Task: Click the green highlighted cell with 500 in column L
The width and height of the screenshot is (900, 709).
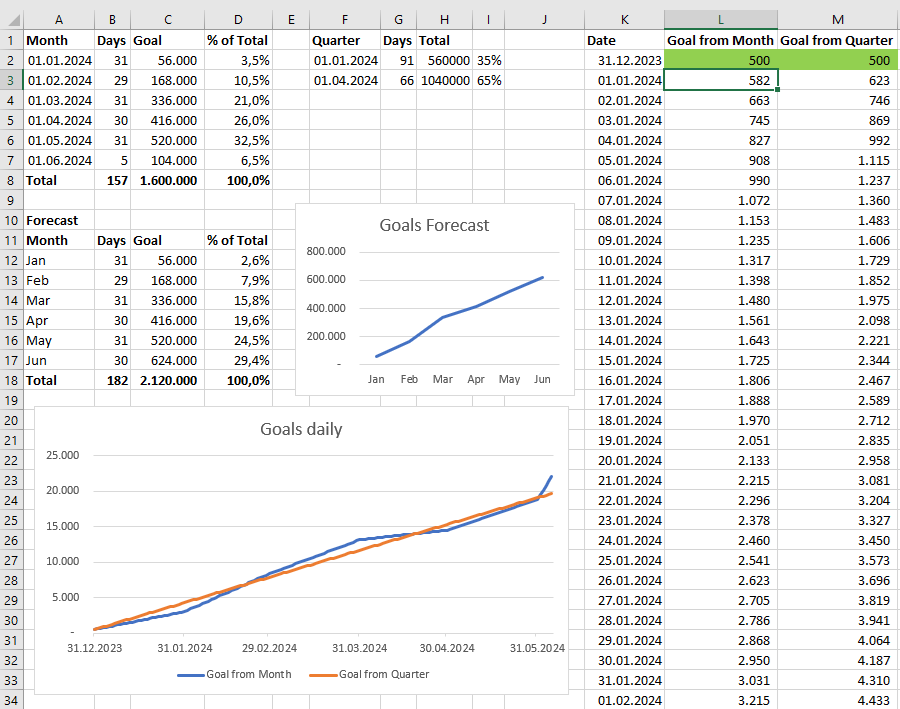Action: pyautogui.click(x=721, y=60)
